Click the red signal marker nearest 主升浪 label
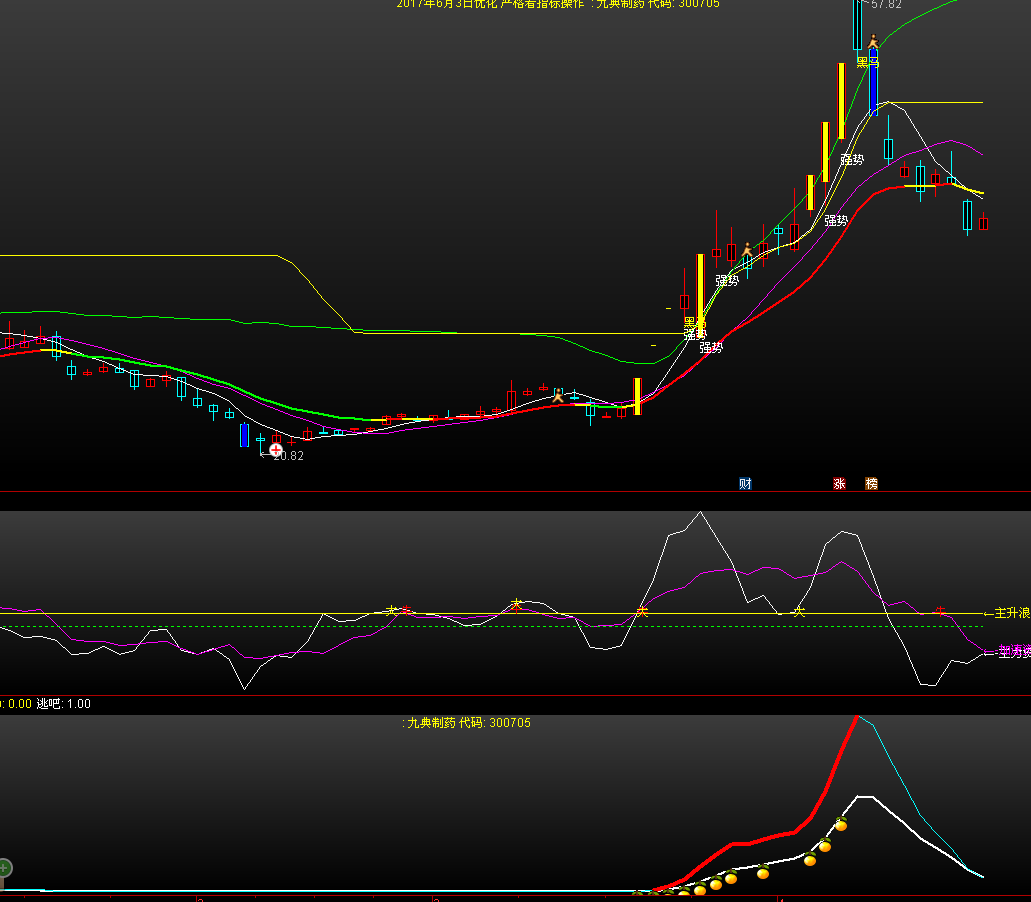The height and width of the screenshot is (902, 1031). pos(940,611)
